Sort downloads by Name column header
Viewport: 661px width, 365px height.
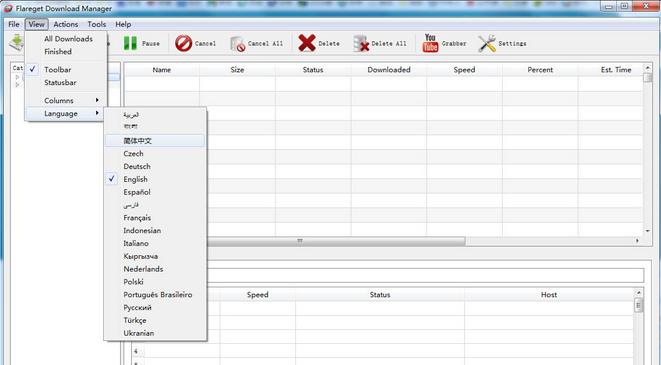coord(162,70)
